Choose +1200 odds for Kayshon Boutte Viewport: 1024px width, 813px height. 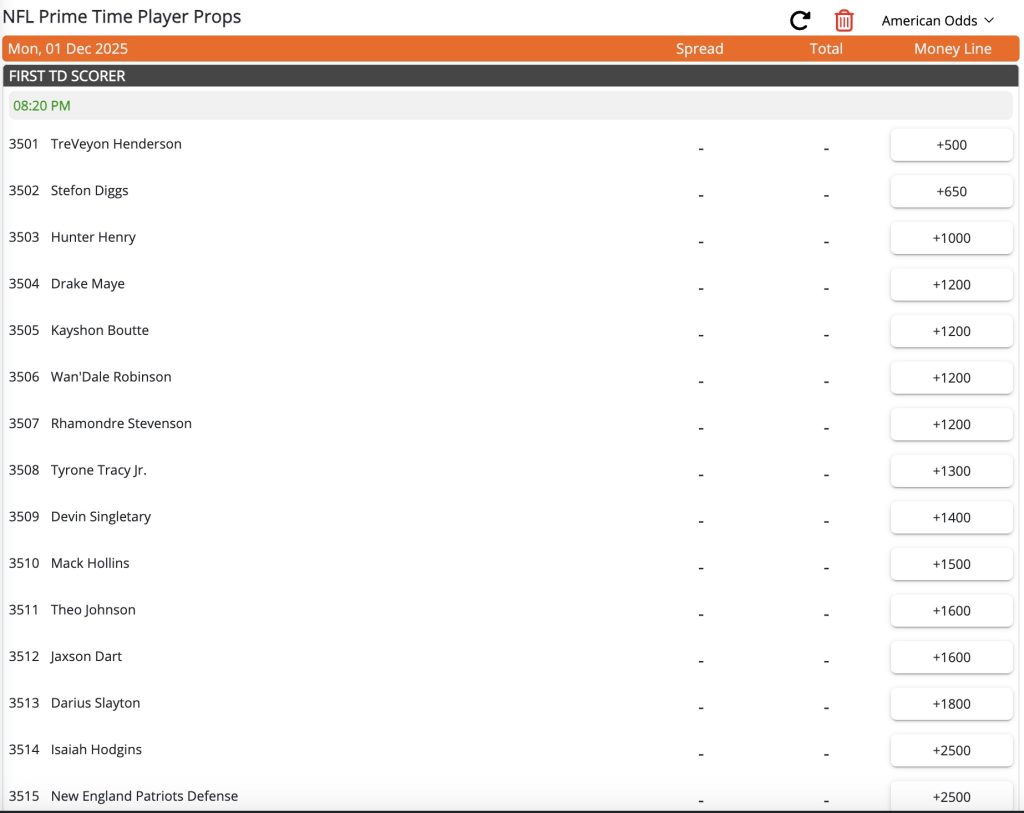point(951,331)
